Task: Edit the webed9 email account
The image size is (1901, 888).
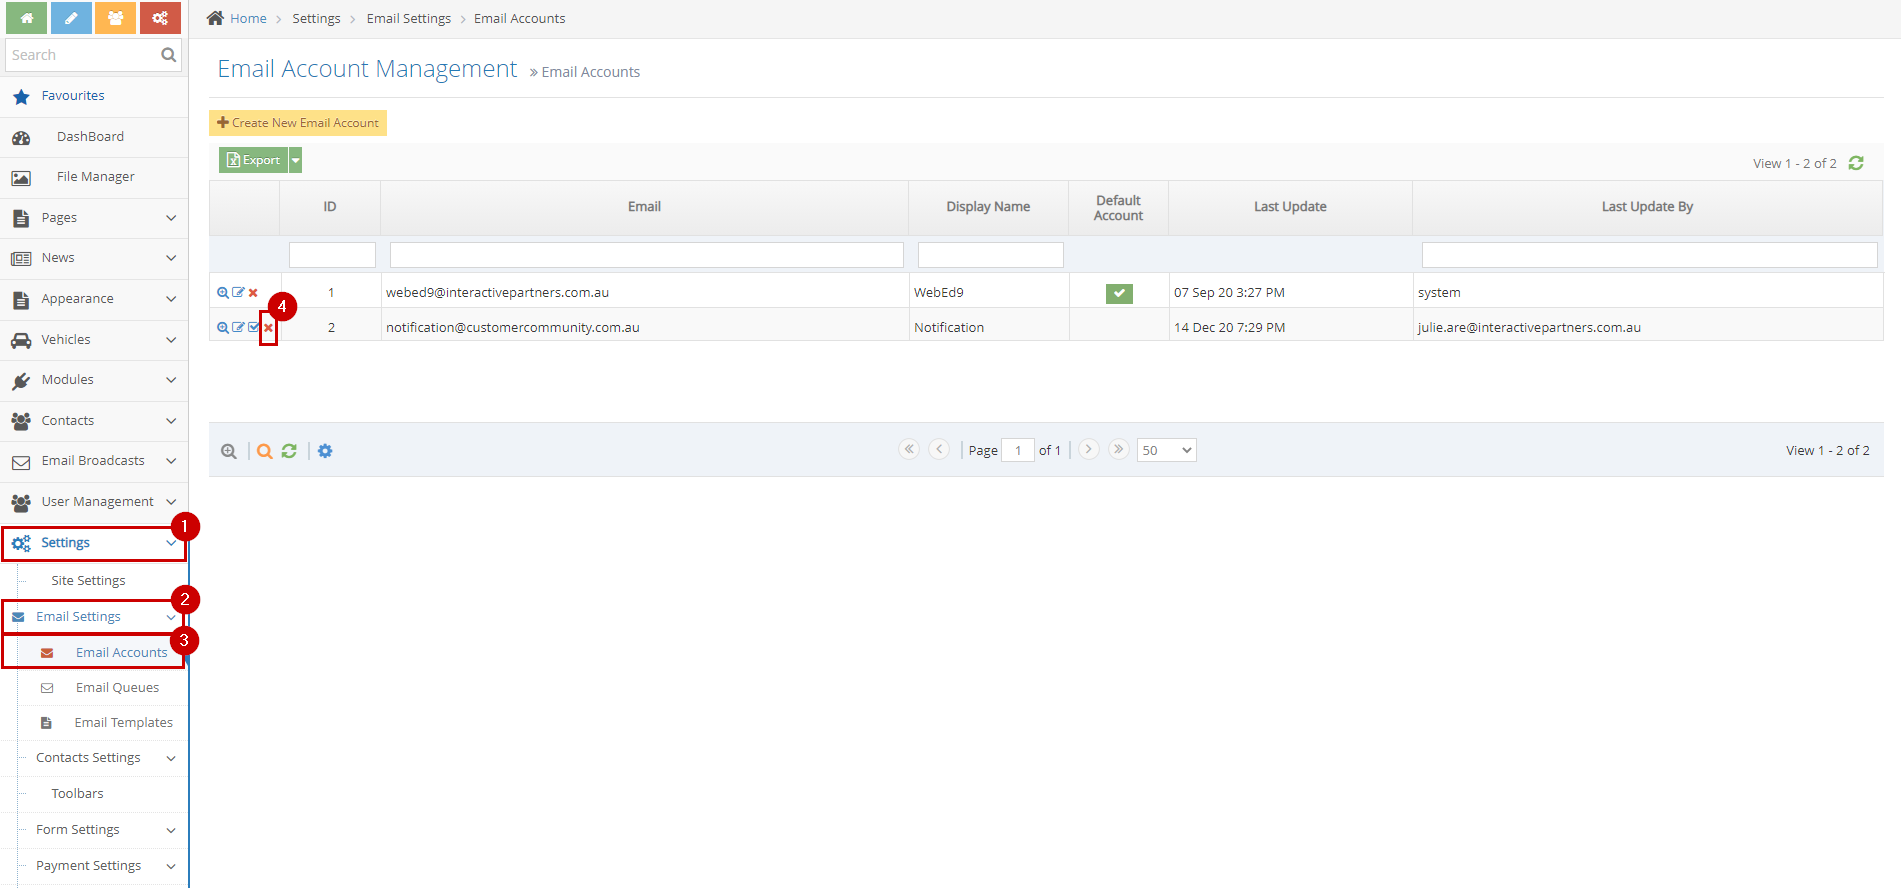Action: [x=238, y=293]
